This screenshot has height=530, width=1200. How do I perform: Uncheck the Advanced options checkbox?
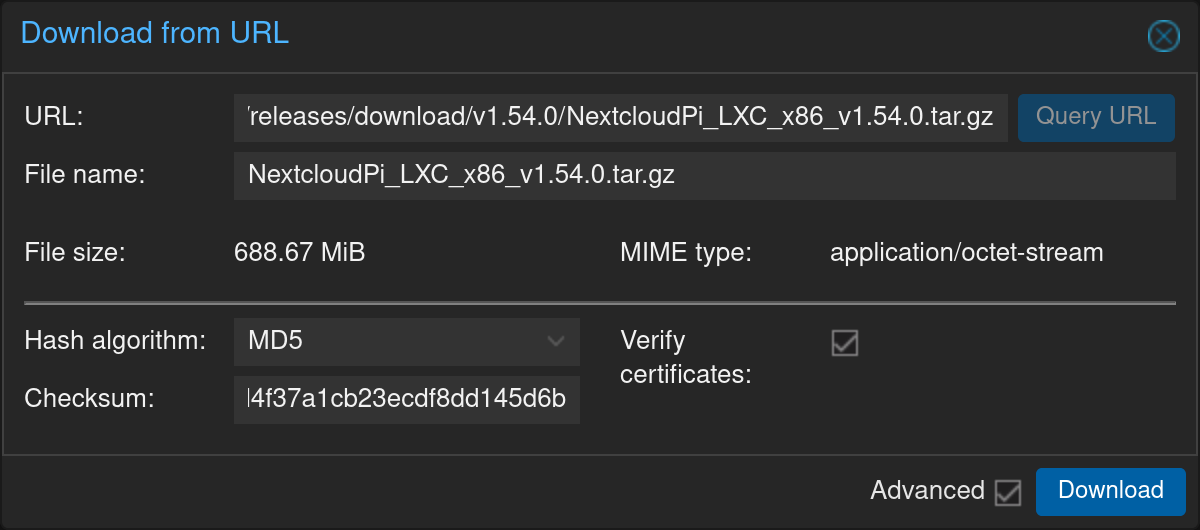tap(1008, 492)
